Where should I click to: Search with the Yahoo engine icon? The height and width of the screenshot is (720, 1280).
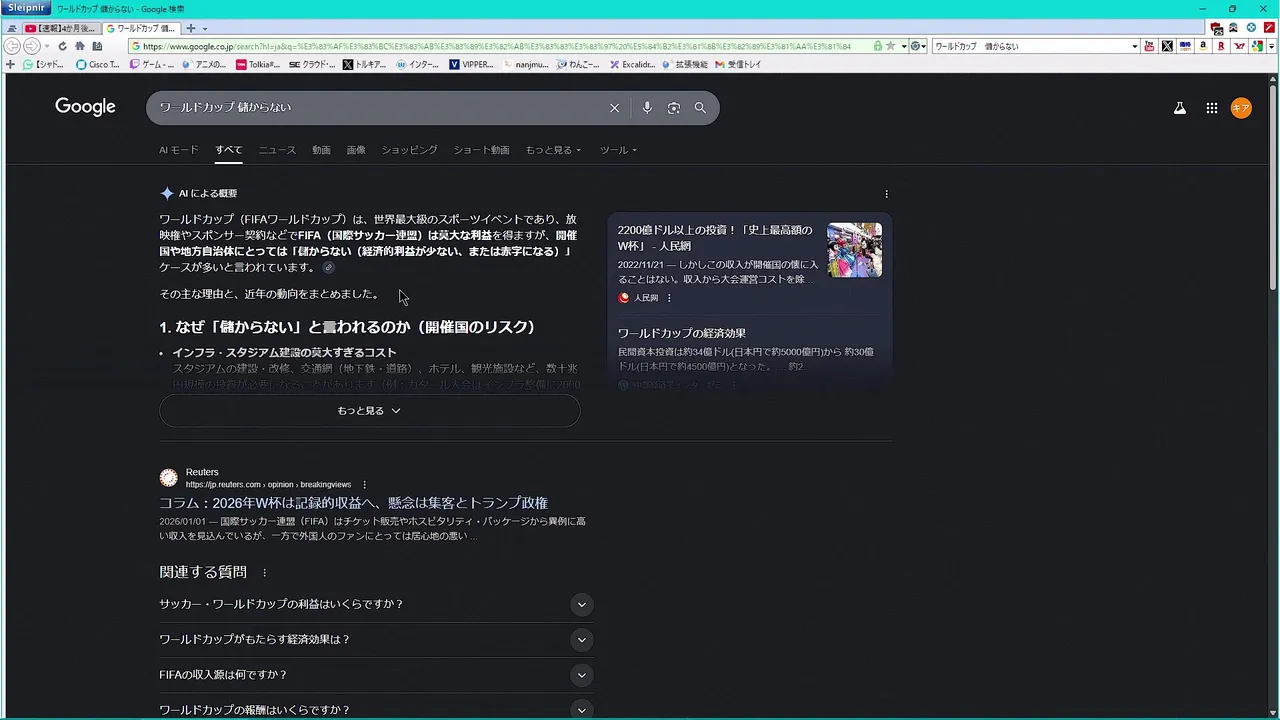[x=1239, y=46]
